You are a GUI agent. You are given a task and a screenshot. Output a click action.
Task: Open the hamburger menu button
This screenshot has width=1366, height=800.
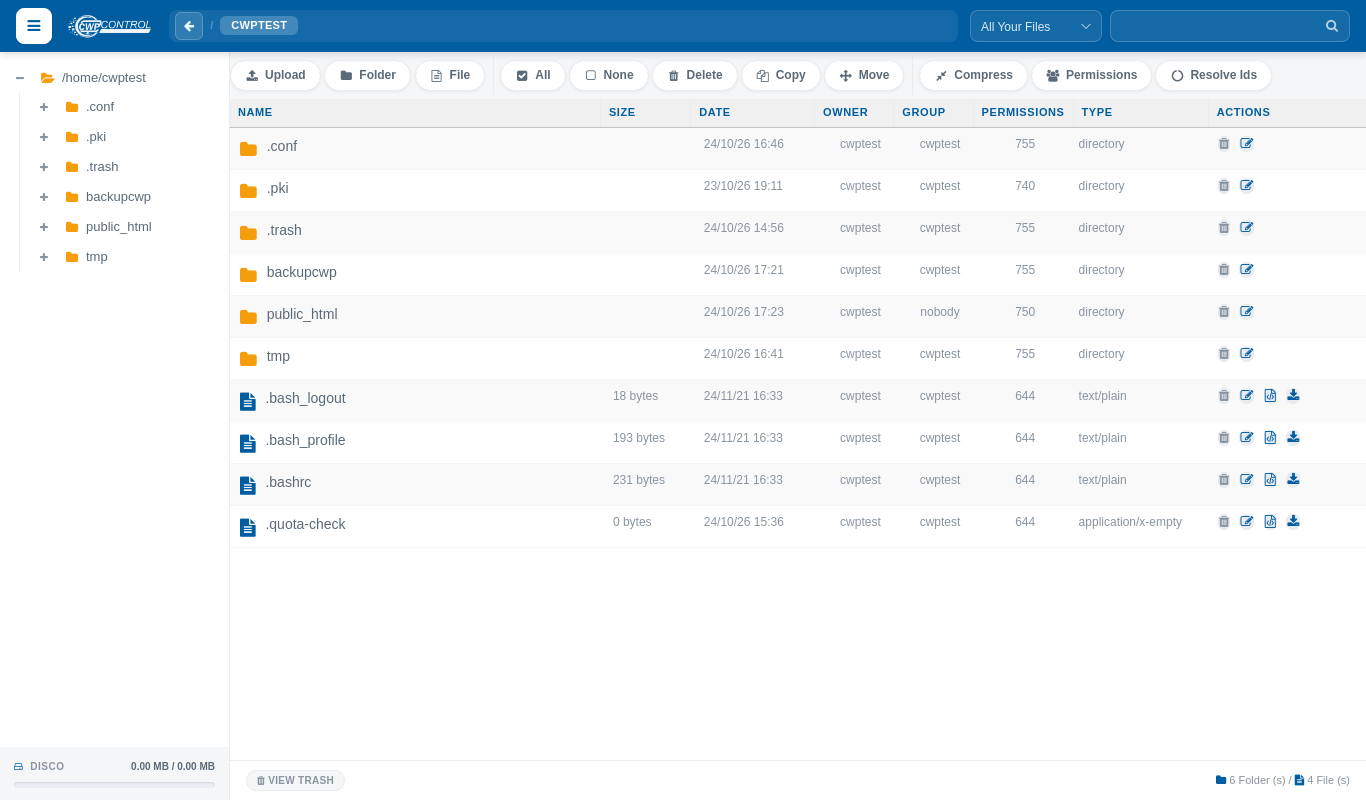tap(34, 26)
